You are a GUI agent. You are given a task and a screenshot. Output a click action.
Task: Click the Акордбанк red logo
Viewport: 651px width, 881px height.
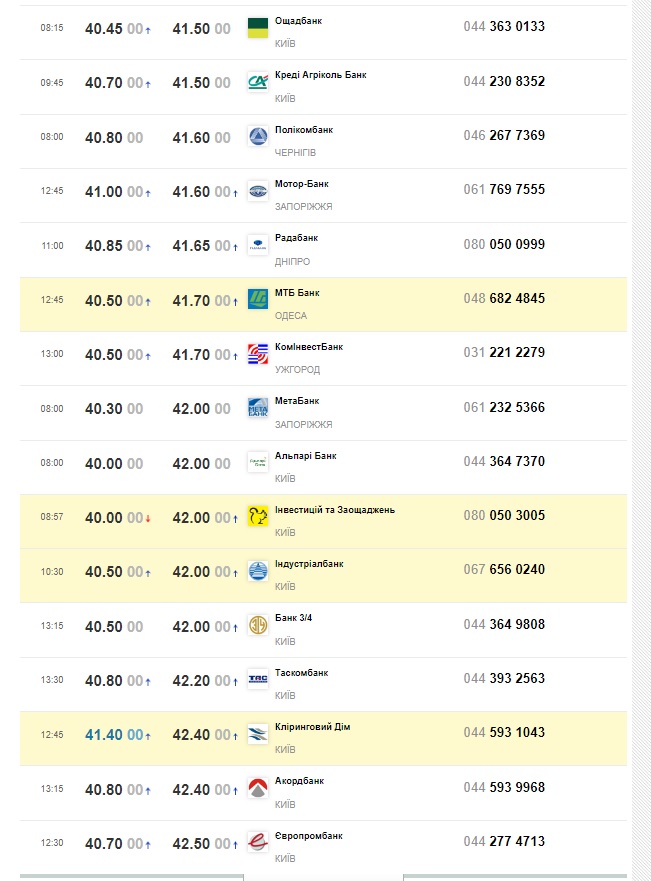(x=258, y=788)
